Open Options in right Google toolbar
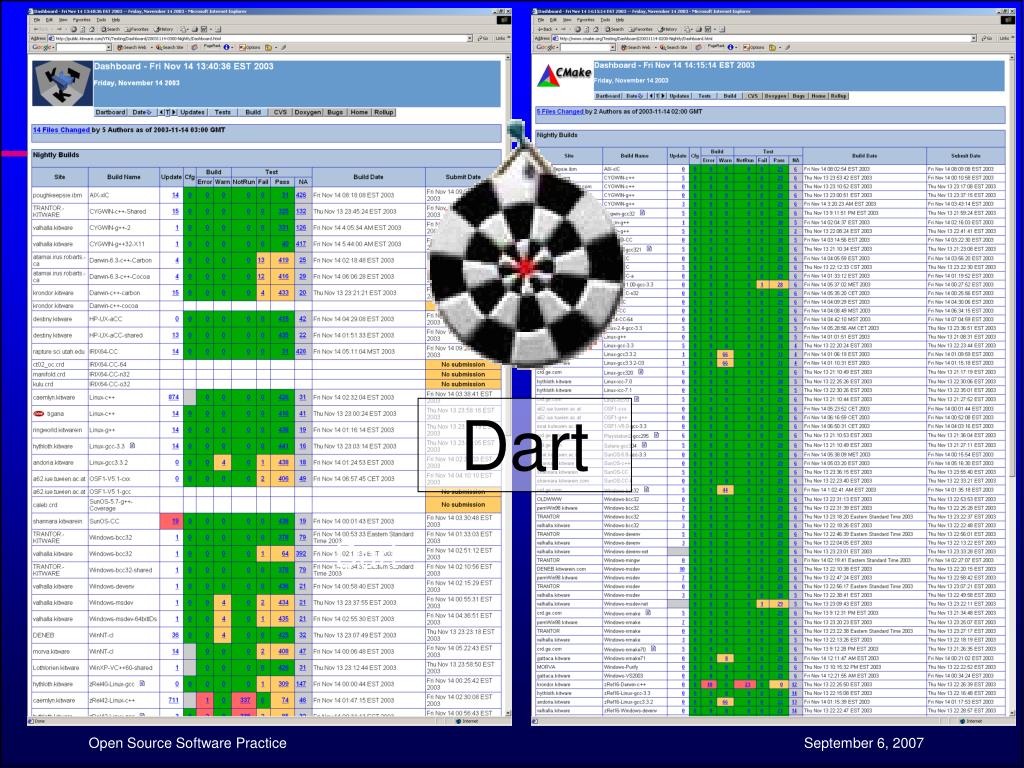This screenshot has height=768, width=1024. [754, 47]
